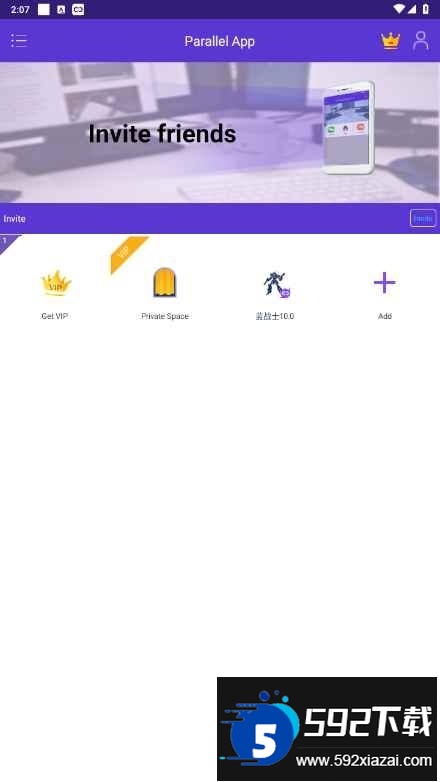Tap the VIP crown icon in header
Image resolution: width=440 pixels, height=782 pixels.
coord(391,41)
